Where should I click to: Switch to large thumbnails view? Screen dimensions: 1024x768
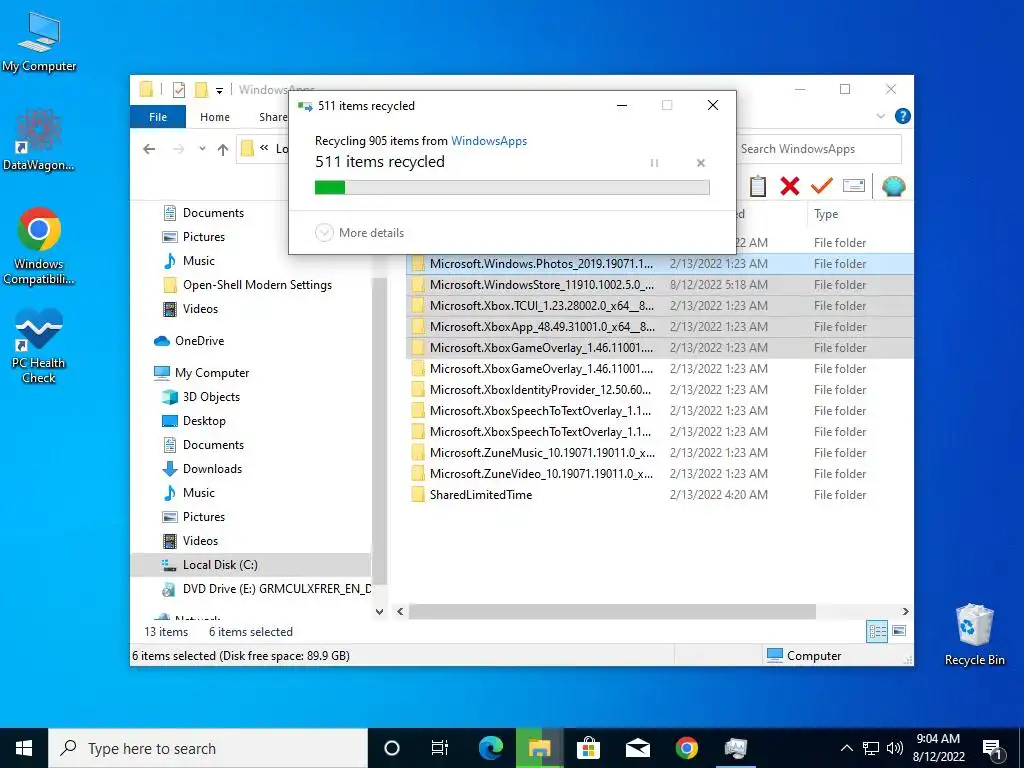point(899,631)
